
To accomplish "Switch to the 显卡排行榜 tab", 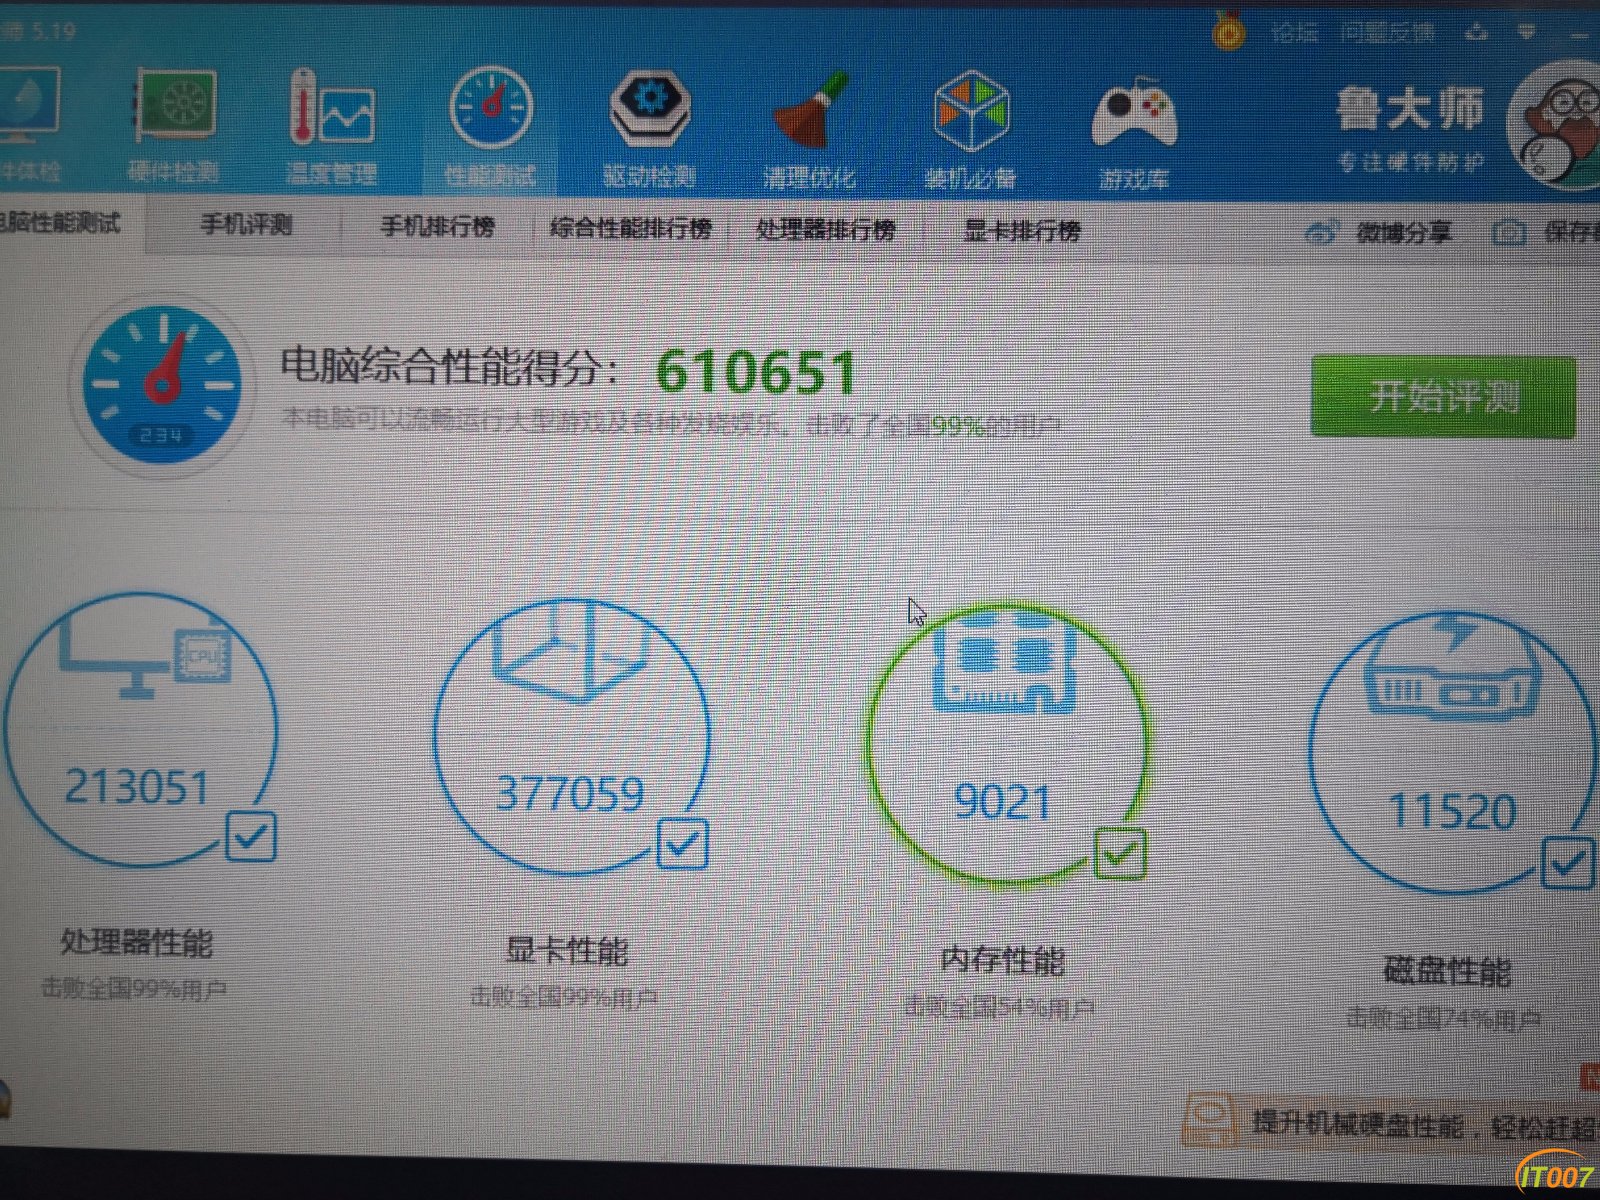I will [x=1022, y=232].
